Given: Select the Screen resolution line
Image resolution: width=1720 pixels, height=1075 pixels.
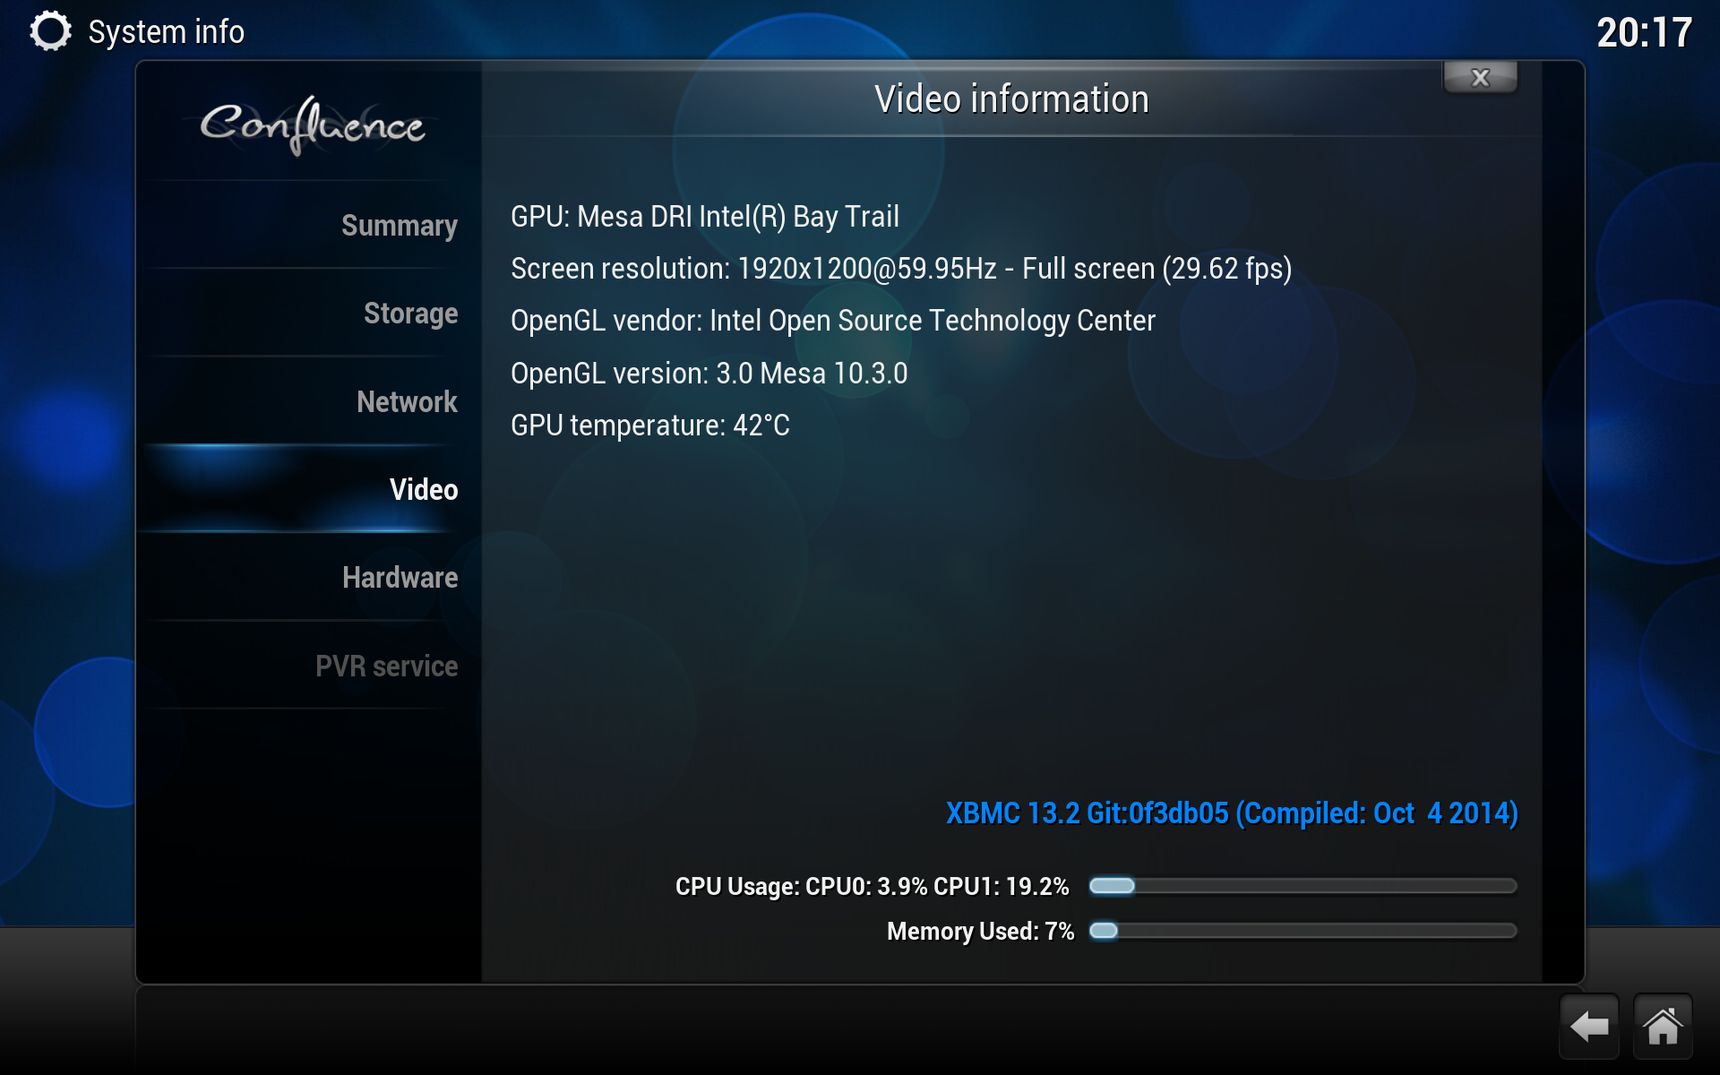Looking at the screenshot, I should (x=901, y=268).
